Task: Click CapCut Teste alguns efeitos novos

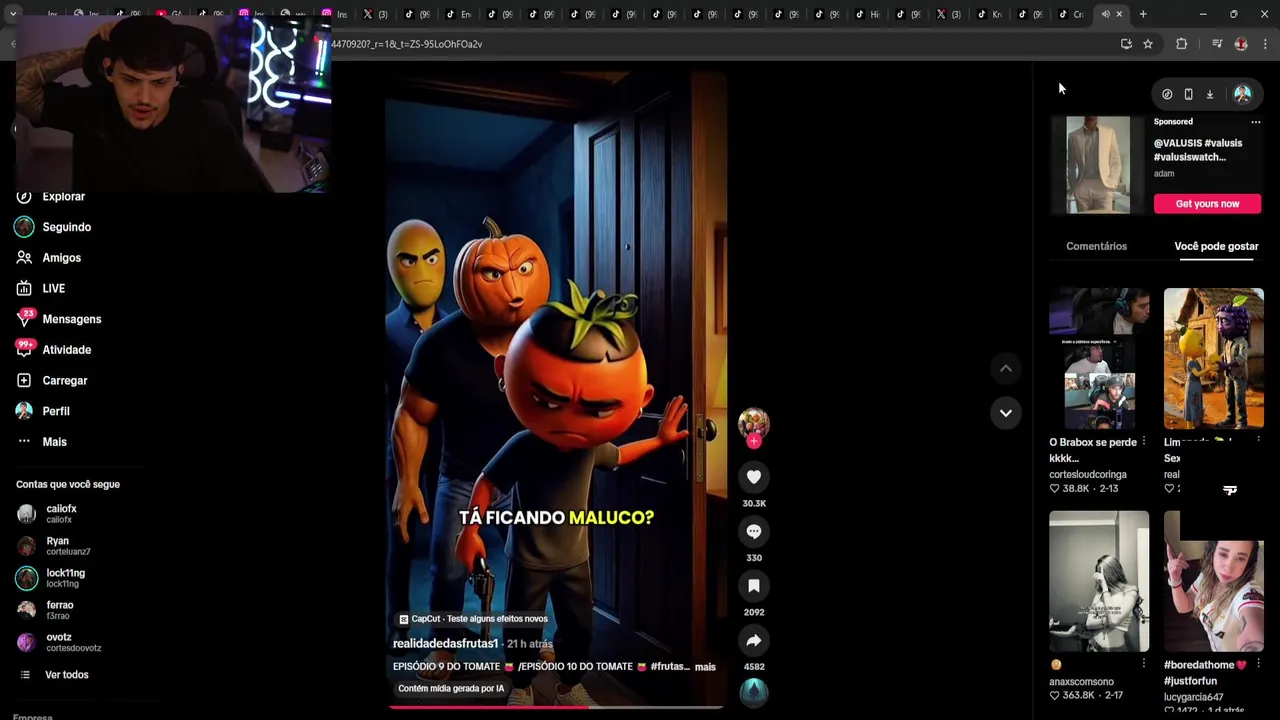Action: 473,619
